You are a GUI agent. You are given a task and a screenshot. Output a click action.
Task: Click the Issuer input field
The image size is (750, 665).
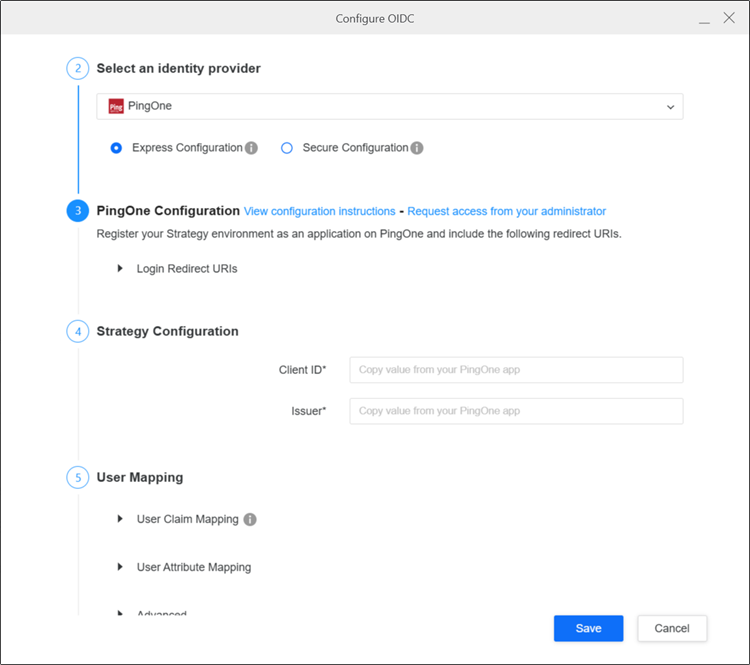tap(516, 411)
